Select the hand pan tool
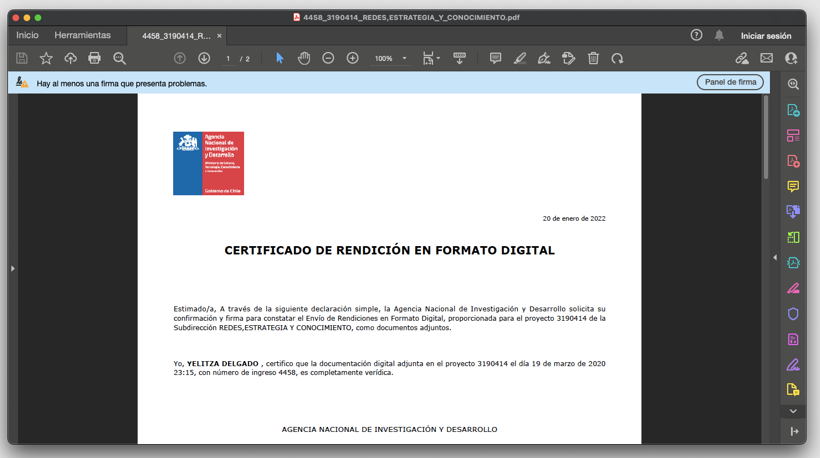Image resolution: width=820 pixels, height=458 pixels. (304, 58)
